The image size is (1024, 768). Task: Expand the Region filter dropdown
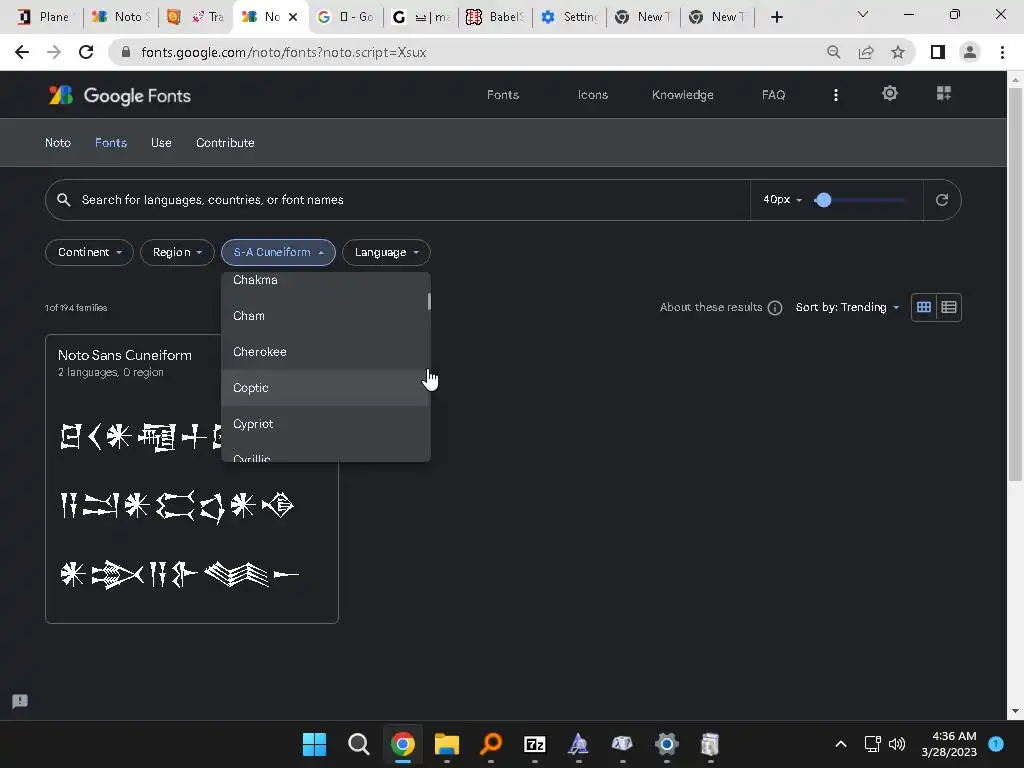click(x=177, y=253)
